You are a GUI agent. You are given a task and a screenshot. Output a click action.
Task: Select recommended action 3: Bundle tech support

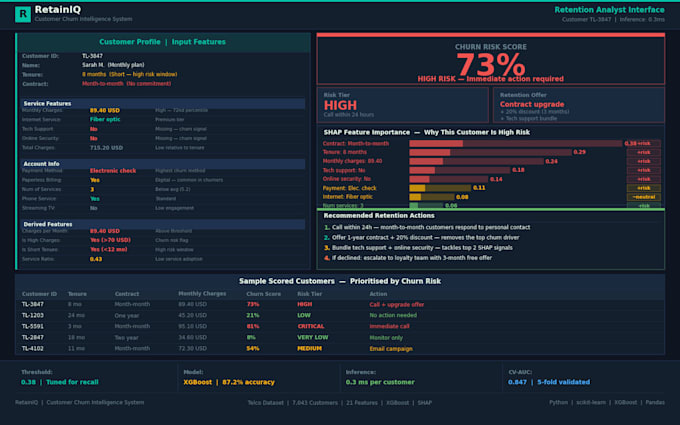pyautogui.click(x=418, y=248)
